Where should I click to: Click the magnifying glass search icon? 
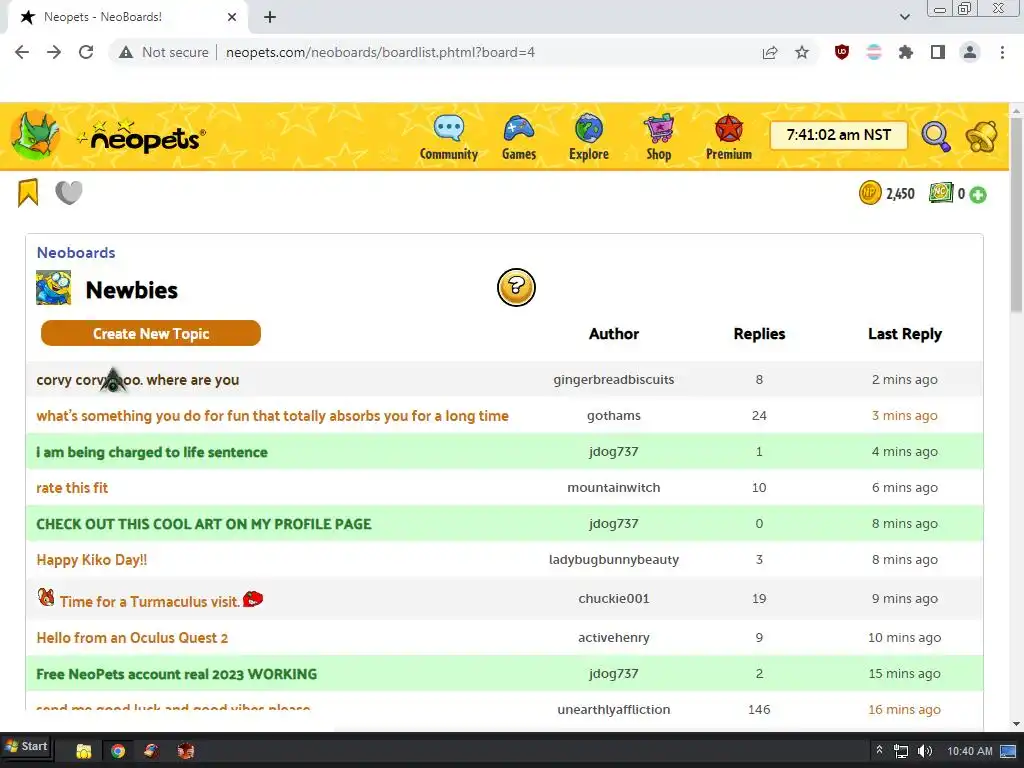coord(936,136)
